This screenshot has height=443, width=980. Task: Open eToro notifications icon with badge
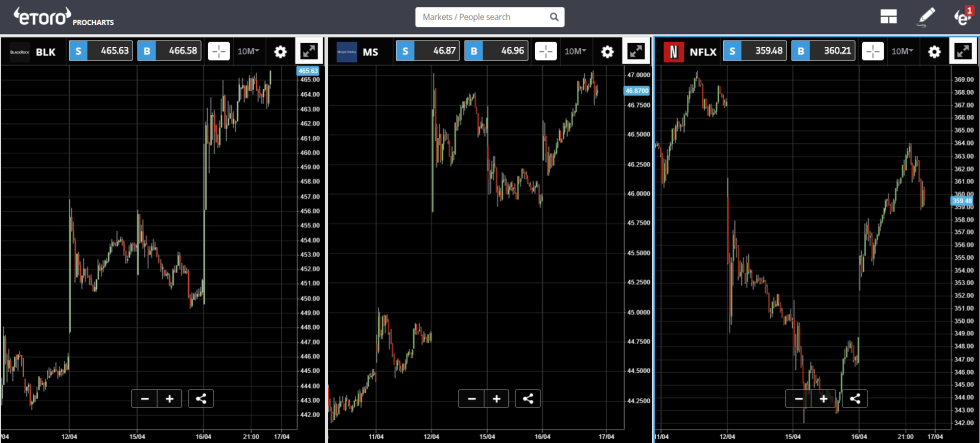[962, 16]
